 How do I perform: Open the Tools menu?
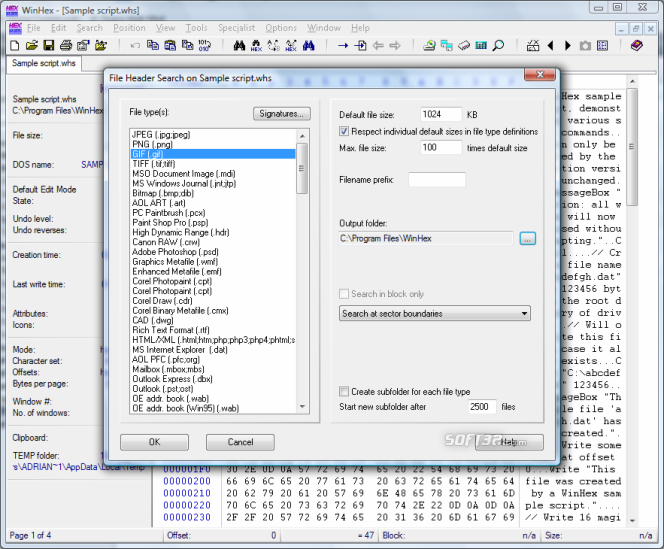click(x=196, y=28)
